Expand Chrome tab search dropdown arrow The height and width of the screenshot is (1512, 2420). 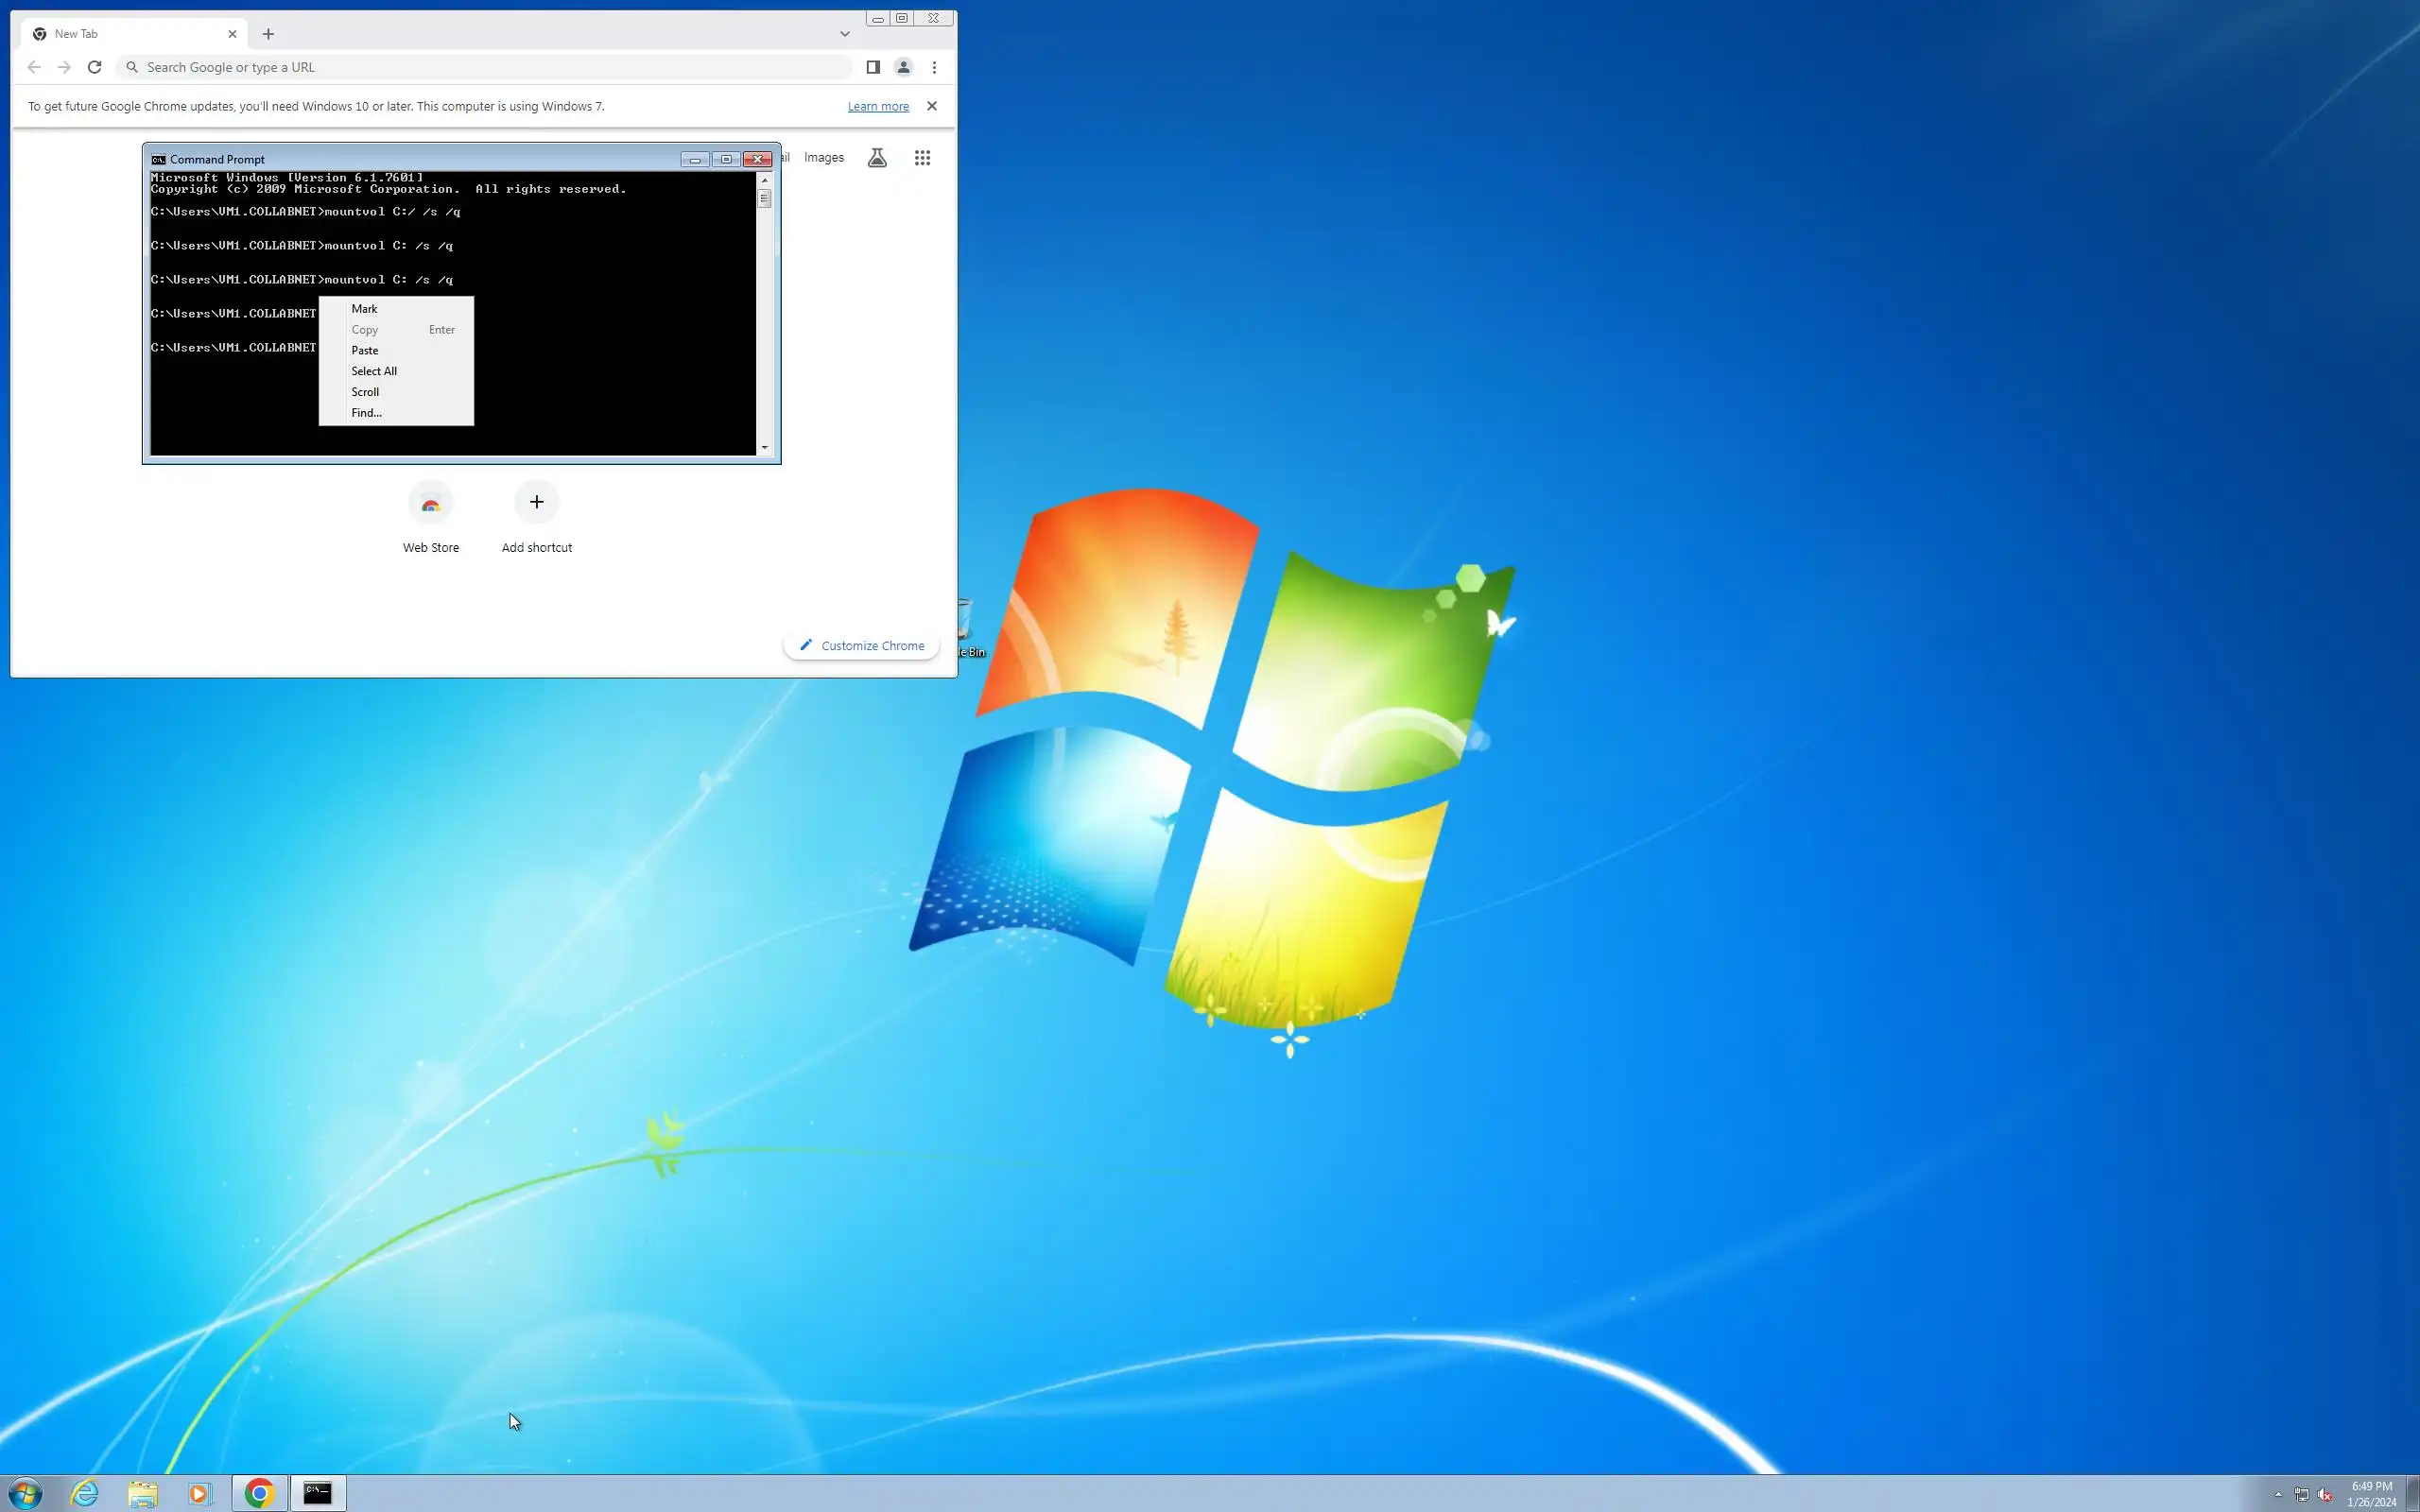pos(844,34)
